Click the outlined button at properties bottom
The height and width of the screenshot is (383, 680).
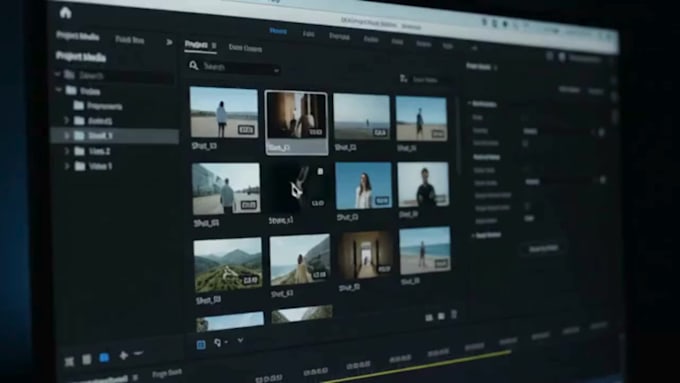pyautogui.click(x=543, y=249)
